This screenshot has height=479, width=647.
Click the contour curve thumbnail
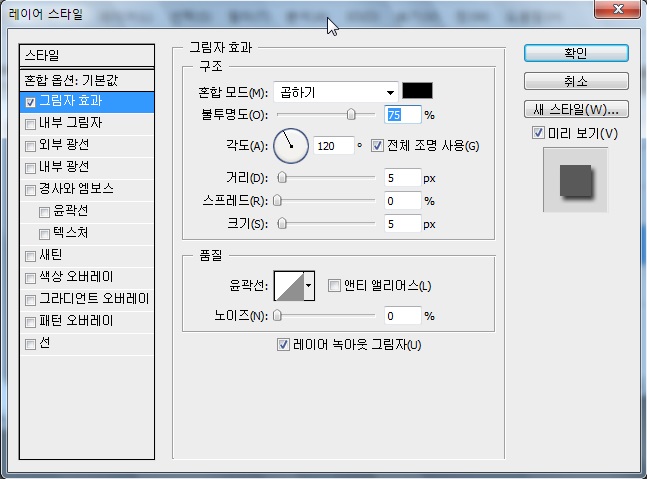click(x=288, y=285)
